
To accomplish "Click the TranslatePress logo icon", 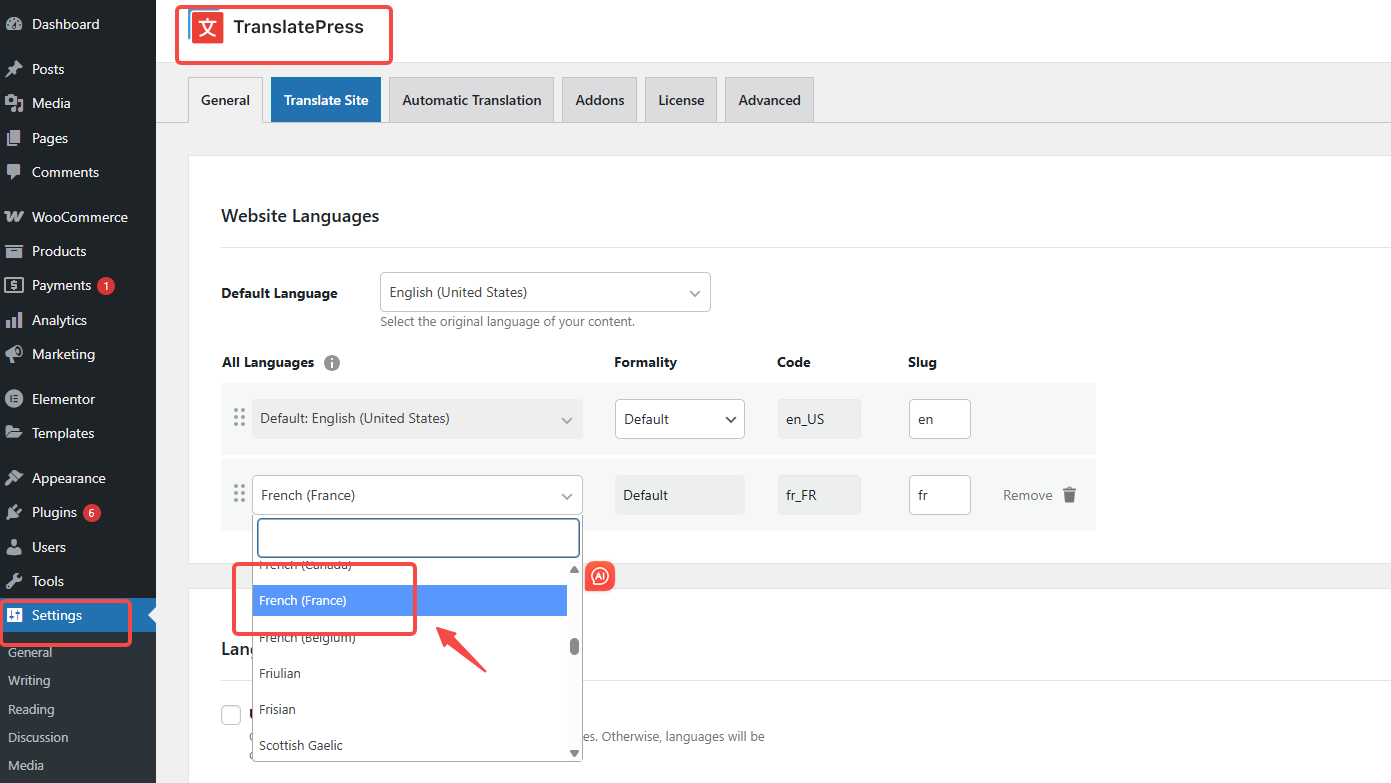I will pos(208,27).
